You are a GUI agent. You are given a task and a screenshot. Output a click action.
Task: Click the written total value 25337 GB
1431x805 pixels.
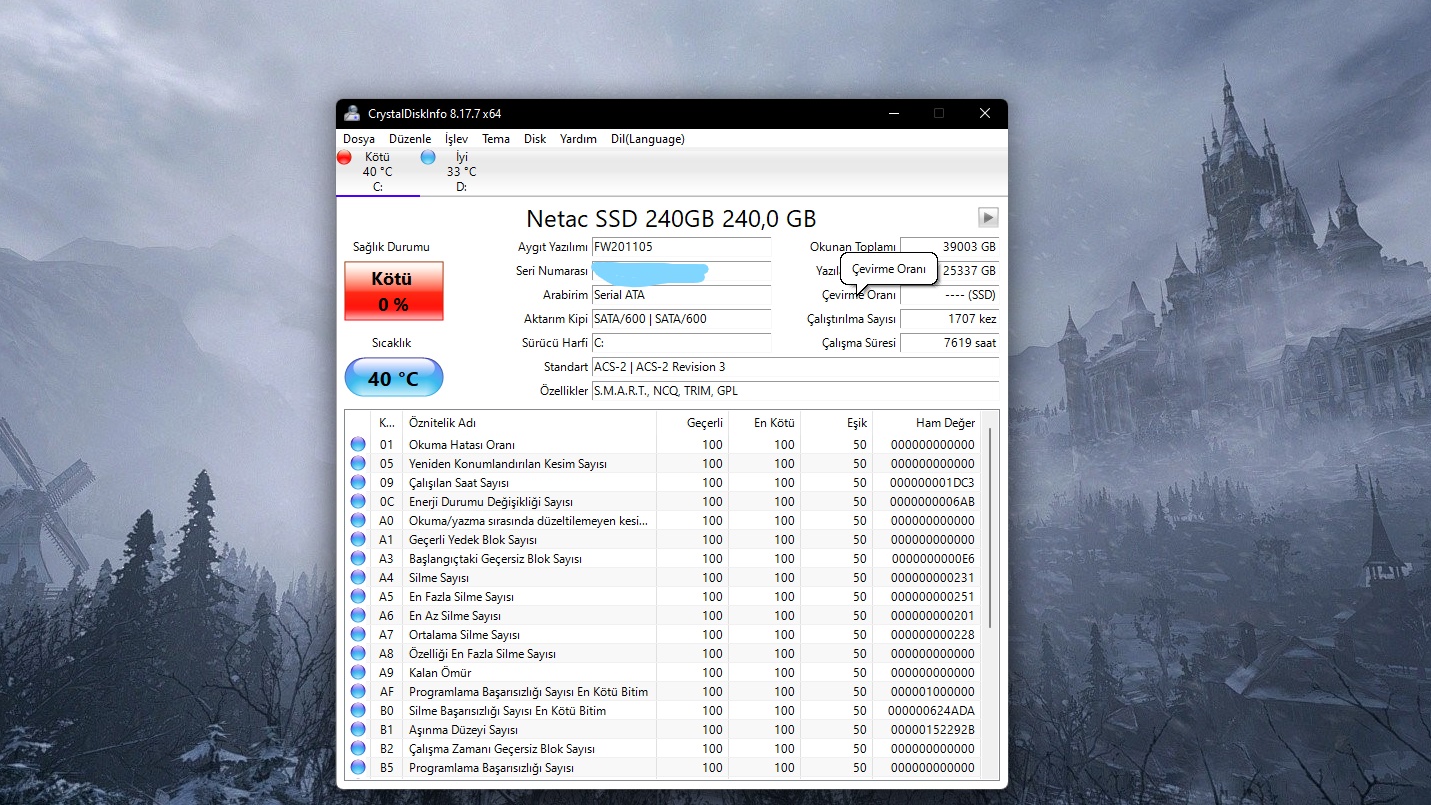point(968,271)
